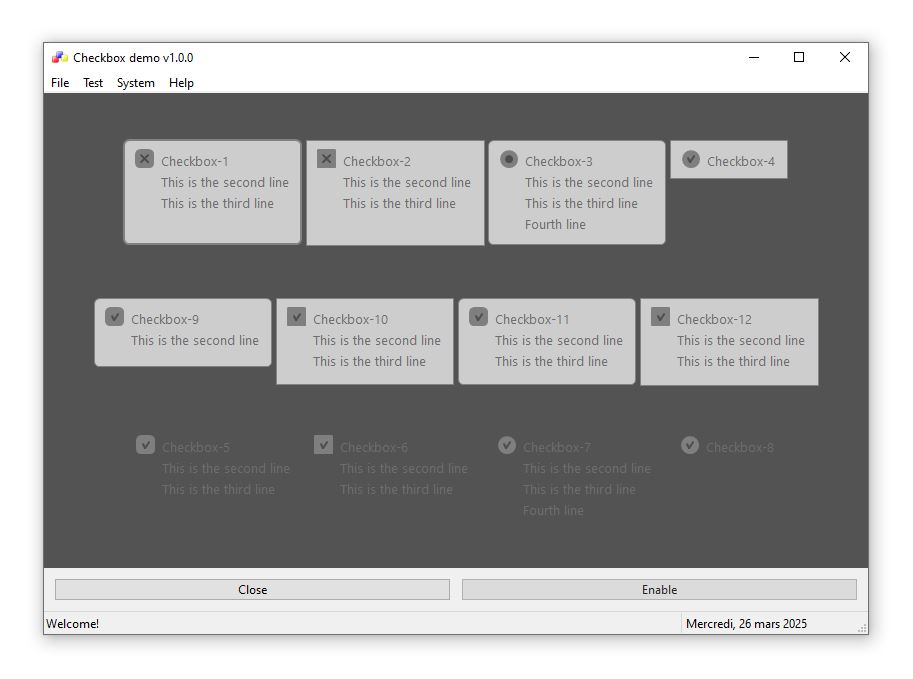This screenshot has width=913, height=679.
Task: Click the Checkbox demo app icon in title bar
Action: 60,58
